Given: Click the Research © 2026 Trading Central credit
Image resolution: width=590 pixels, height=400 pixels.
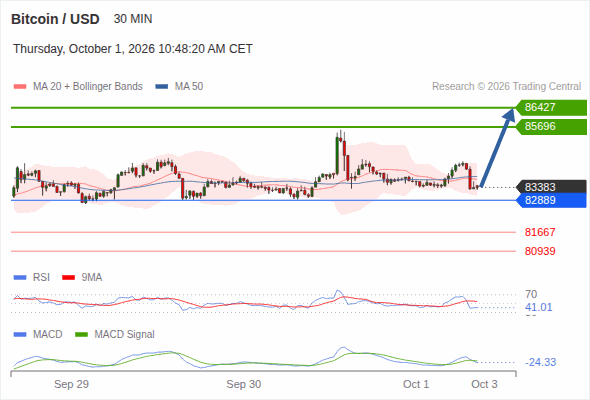Looking at the screenshot, I should click(x=506, y=87).
